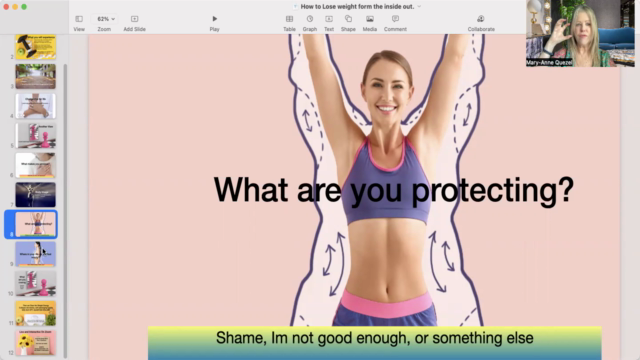Viewport: 640px width, 360px height.
Task: Open the 62% Zoom dropdown
Action: tap(106, 19)
